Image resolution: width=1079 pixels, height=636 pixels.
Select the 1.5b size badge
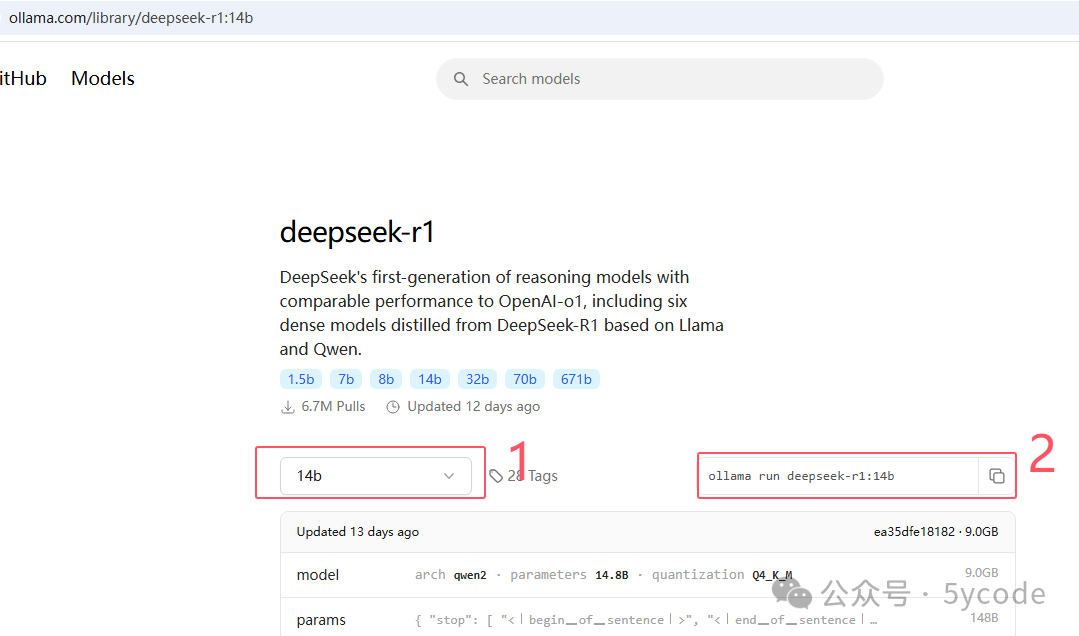tap(300, 379)
